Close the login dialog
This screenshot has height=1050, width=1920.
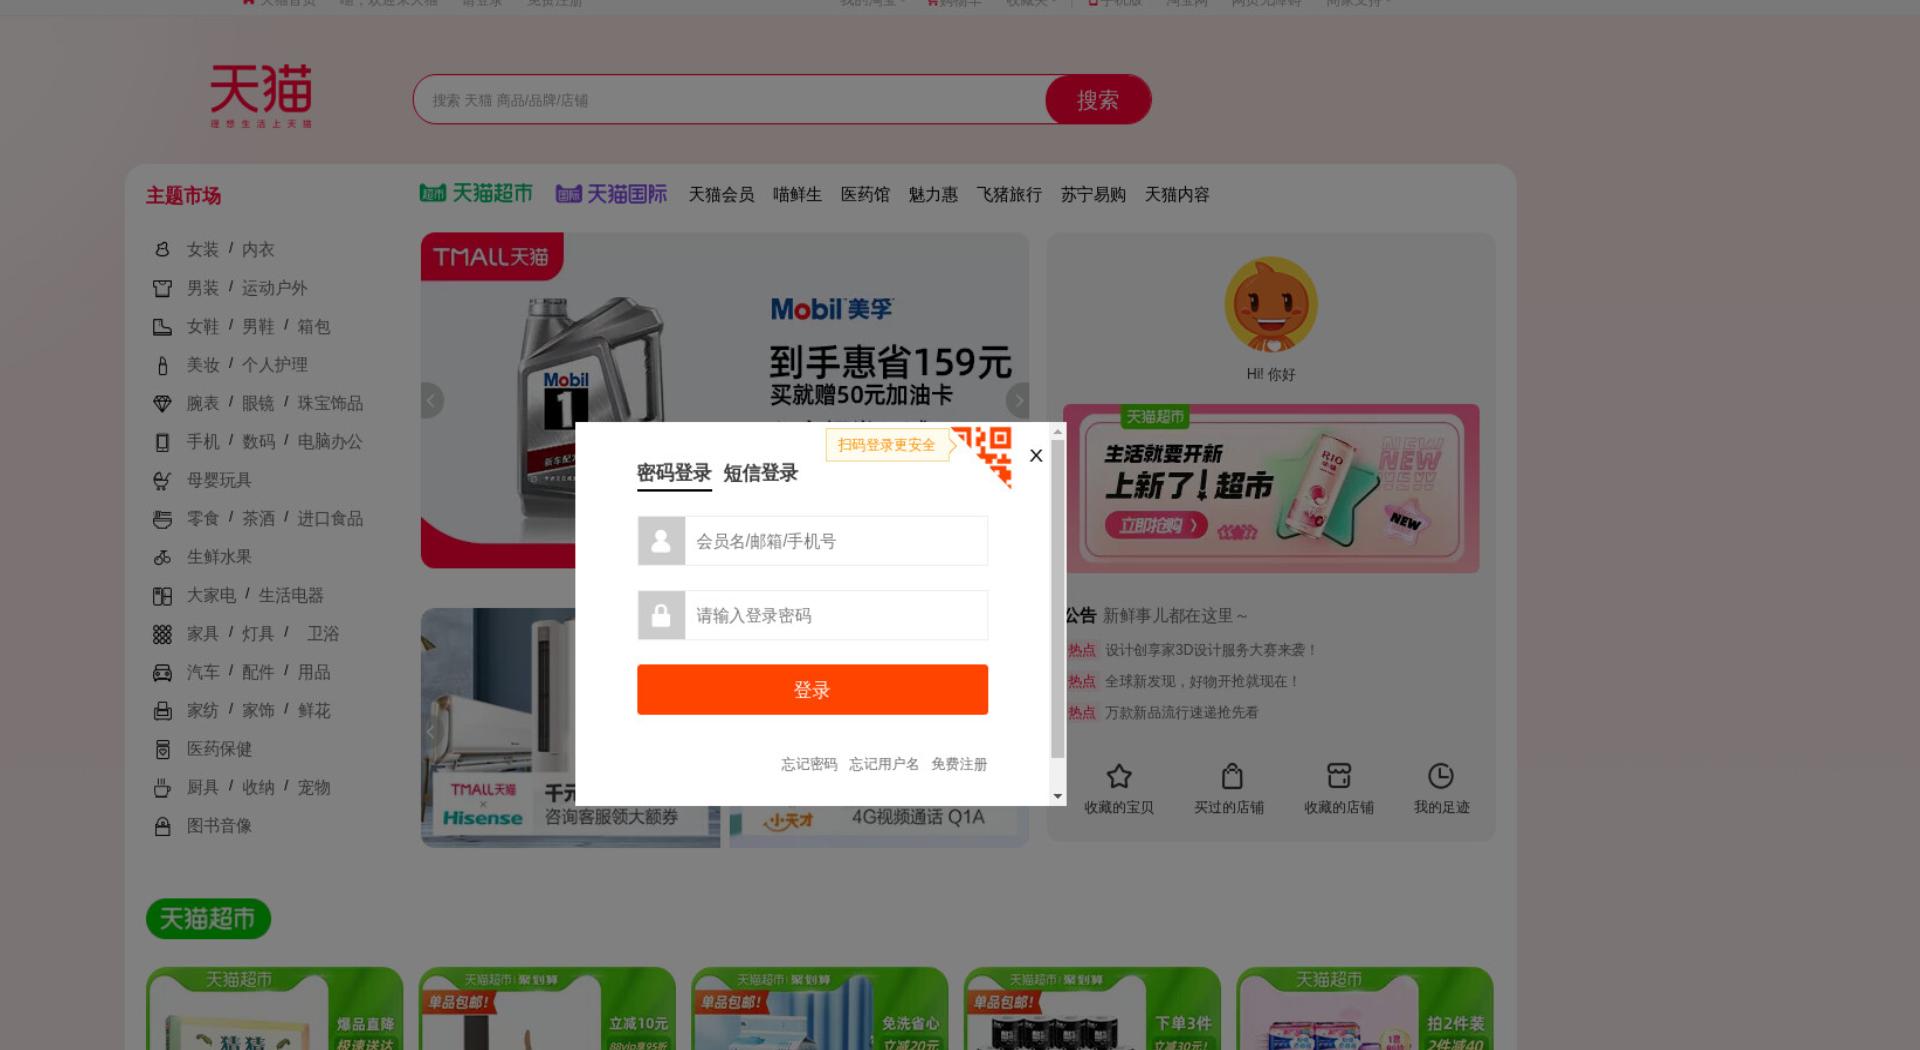pos(1036,456)
